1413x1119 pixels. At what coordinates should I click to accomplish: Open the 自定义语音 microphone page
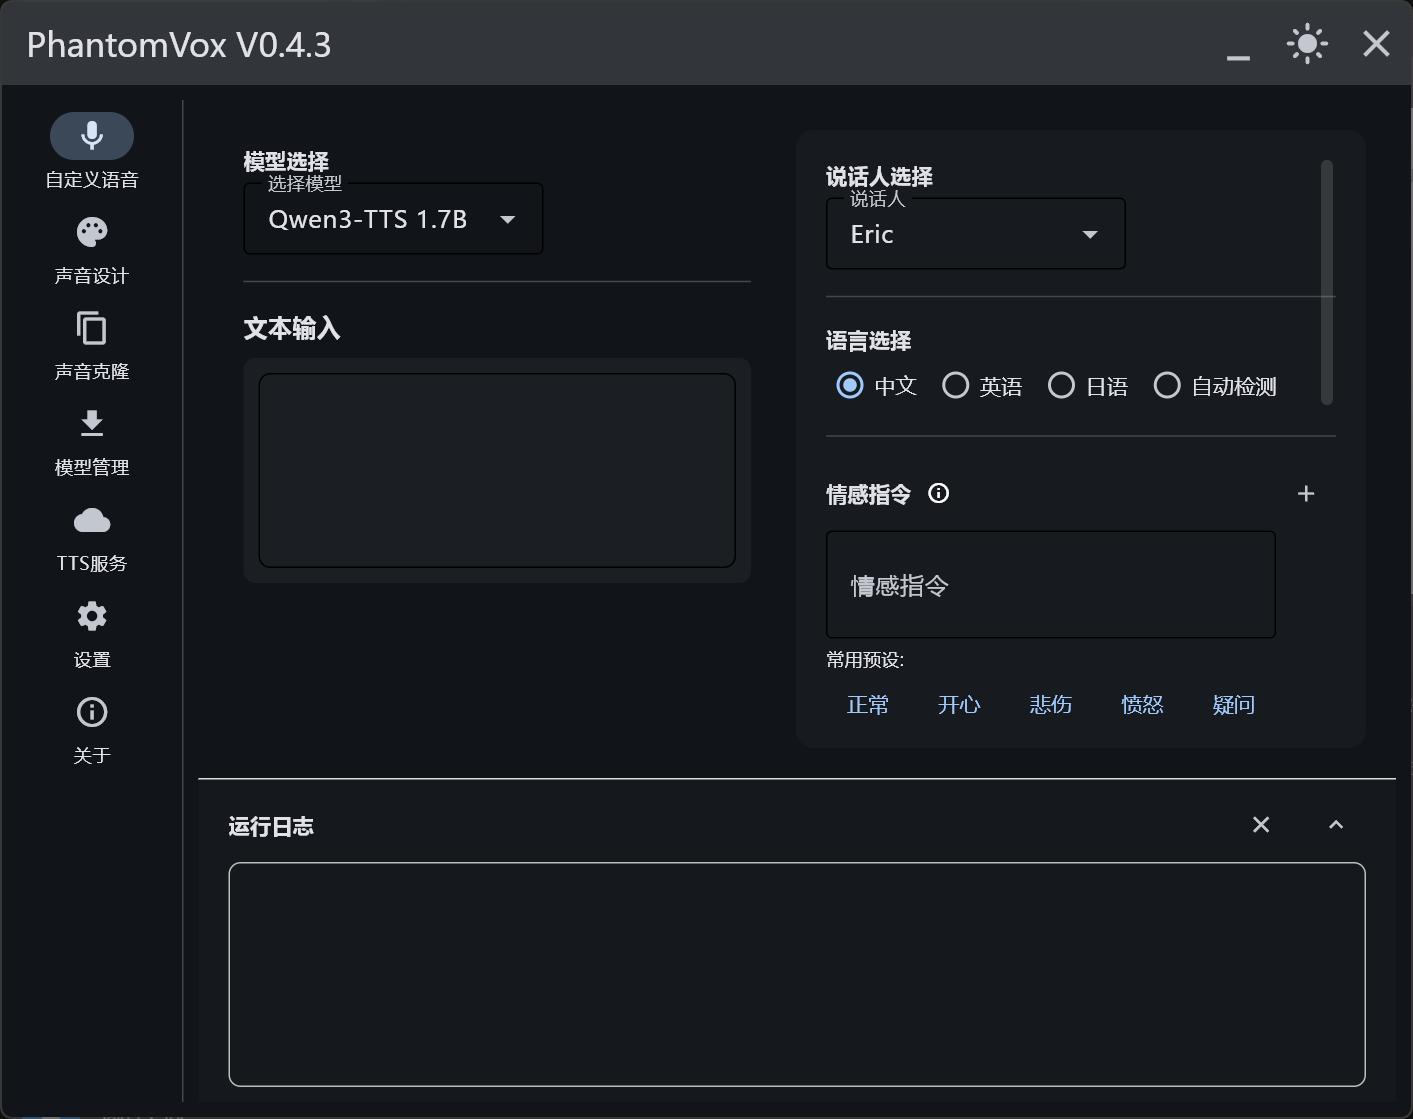(x=92, y=136)
